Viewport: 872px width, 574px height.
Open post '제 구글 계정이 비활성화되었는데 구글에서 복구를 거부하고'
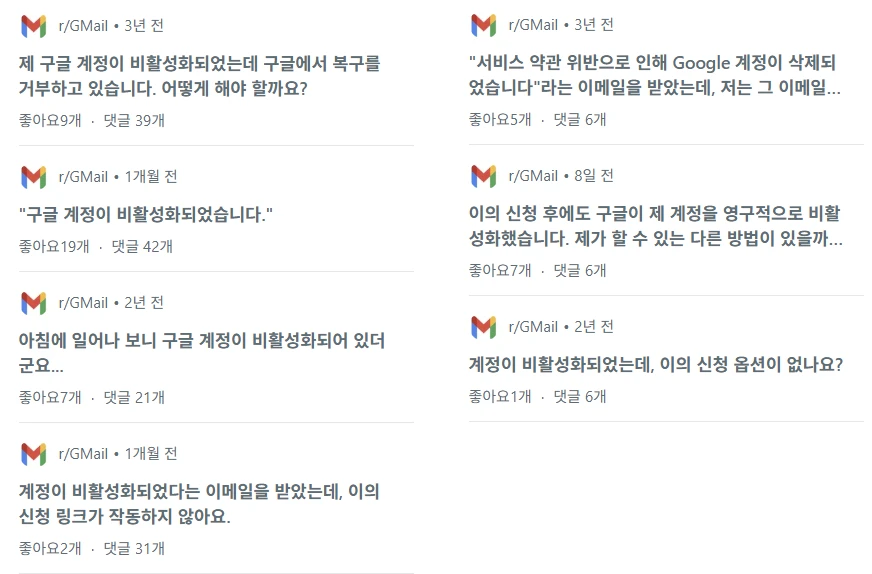(200, 76)
